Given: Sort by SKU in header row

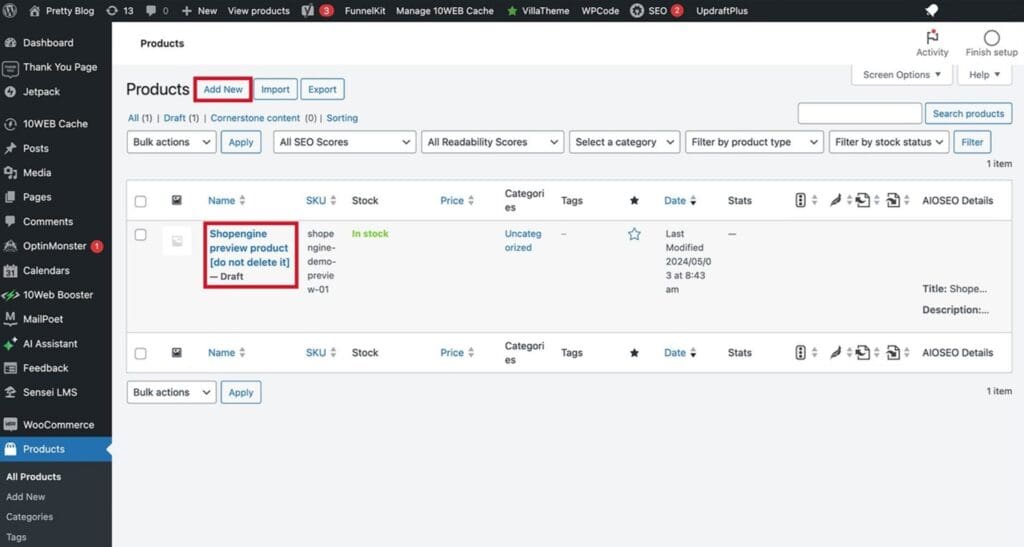Looking at the screenshot, I should point(321,200).
